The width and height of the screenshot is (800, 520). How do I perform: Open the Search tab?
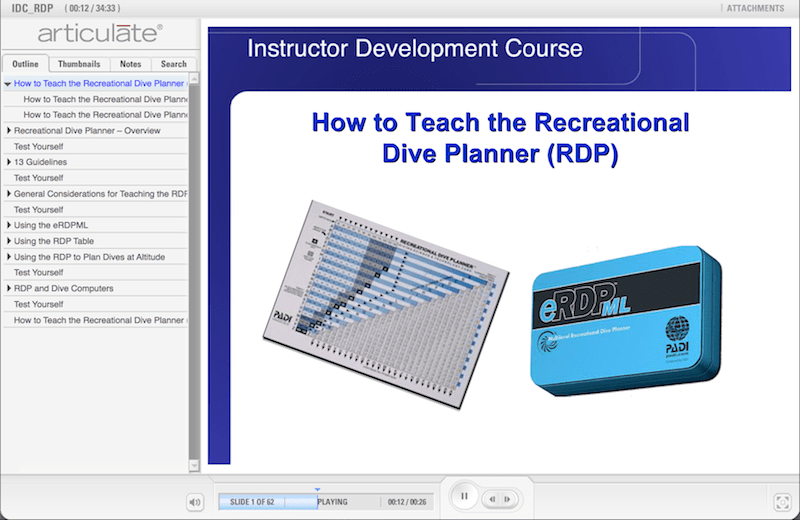(x=173, y=64)
